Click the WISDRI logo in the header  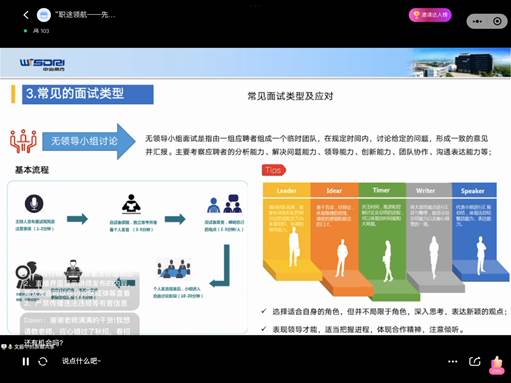(42, 64)
